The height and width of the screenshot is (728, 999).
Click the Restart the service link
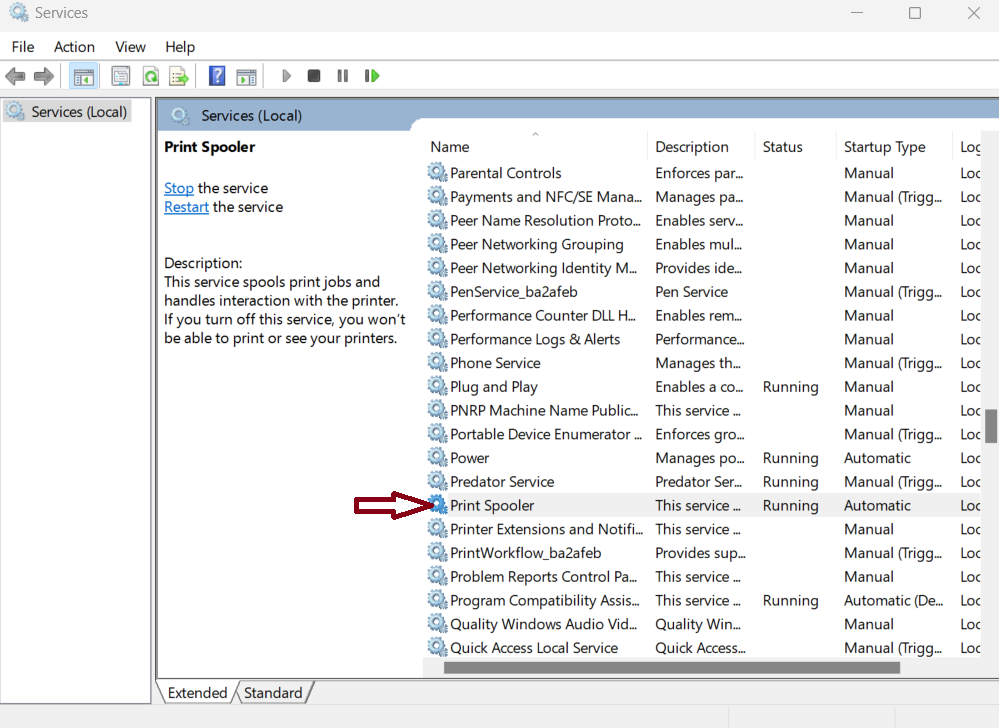click(186, 207)
